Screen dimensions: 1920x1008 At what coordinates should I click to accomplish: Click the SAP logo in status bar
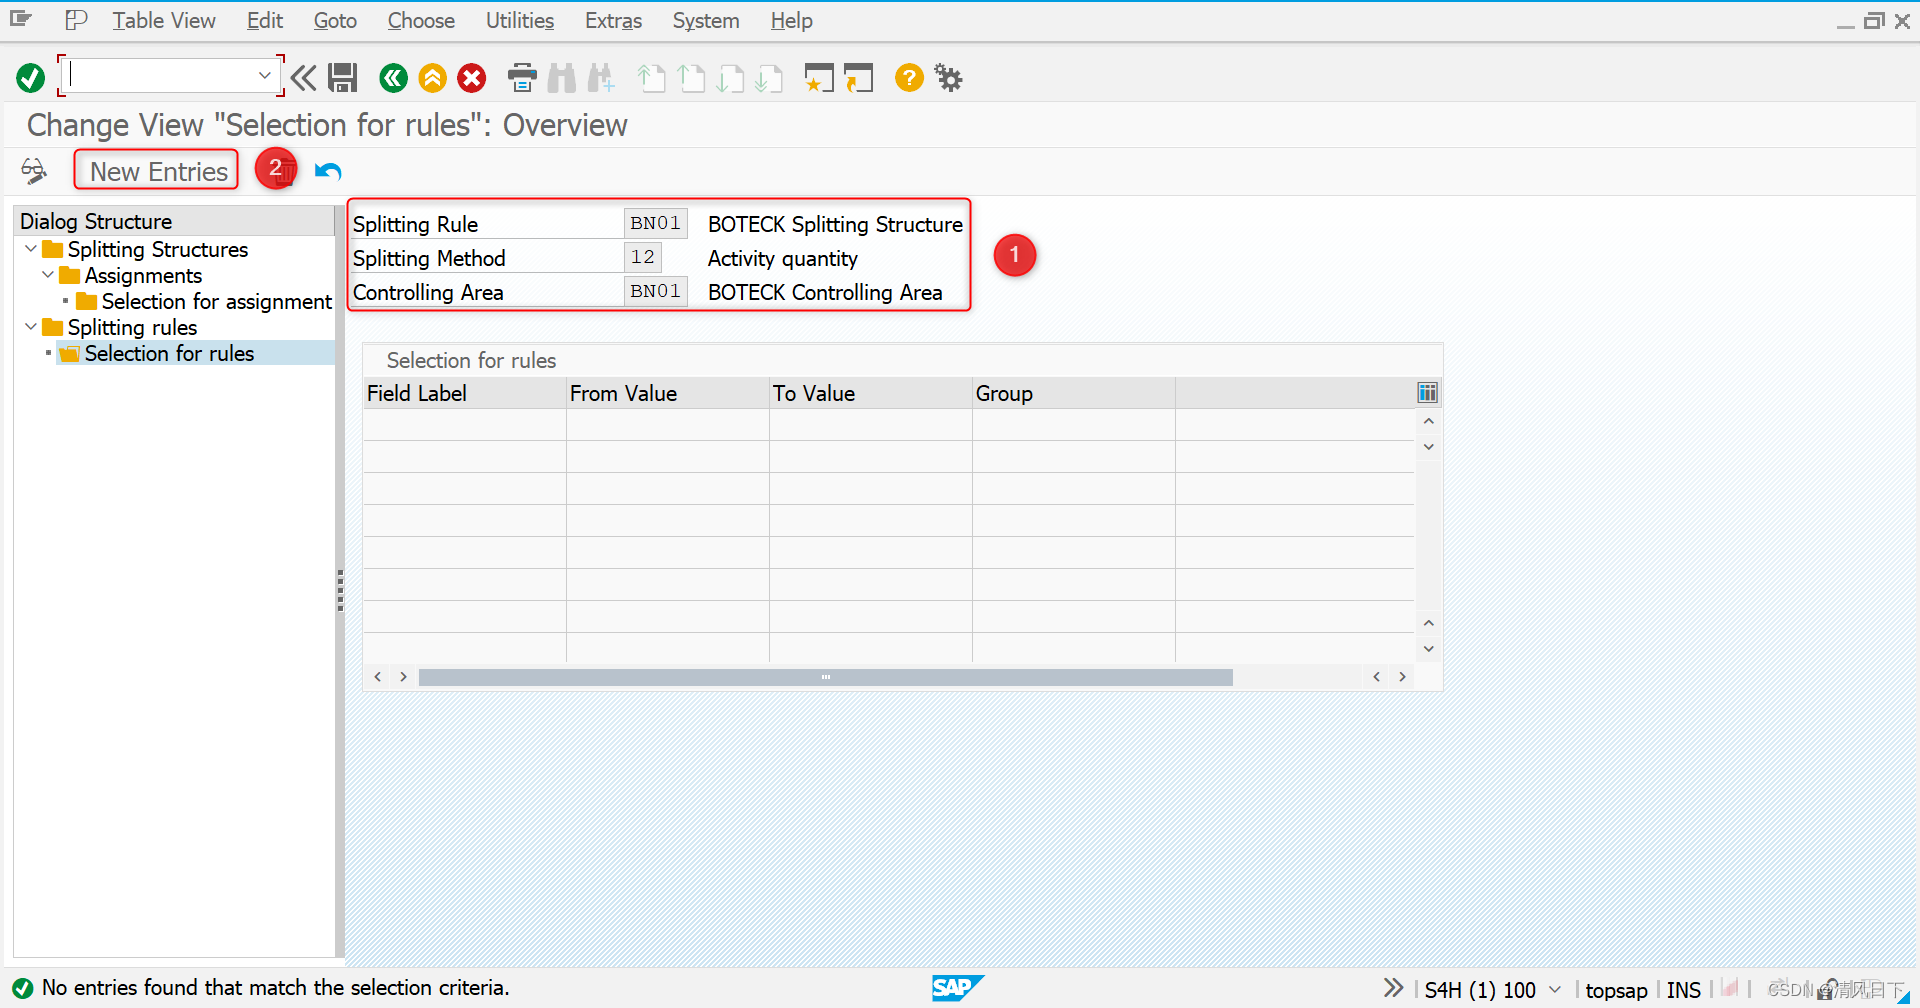pyautogui.click(x=957, y=988)
